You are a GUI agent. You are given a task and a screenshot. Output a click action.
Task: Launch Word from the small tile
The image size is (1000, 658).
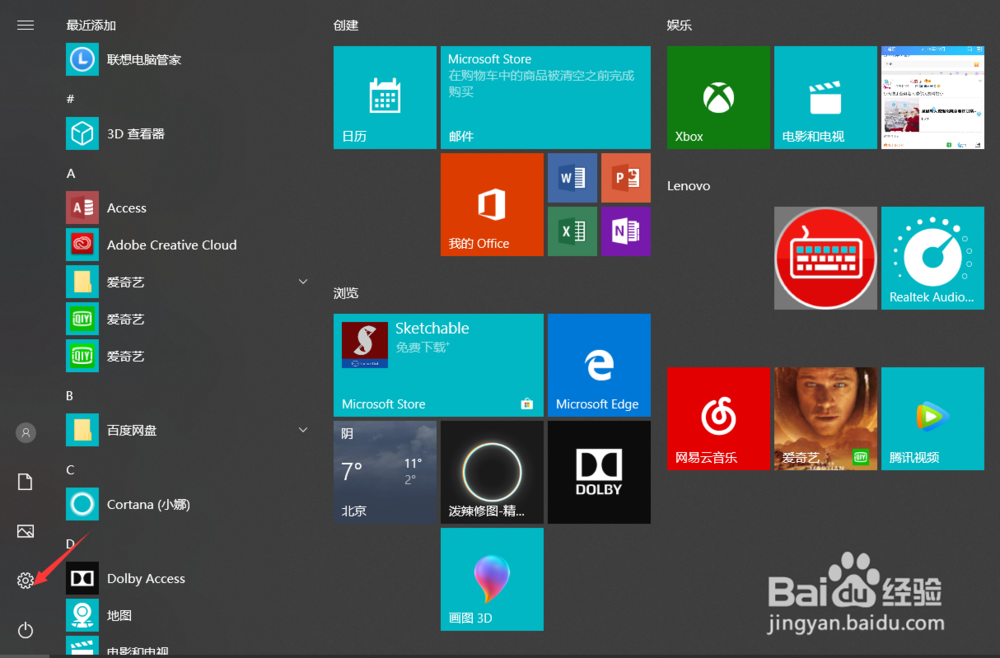point(572,178)
